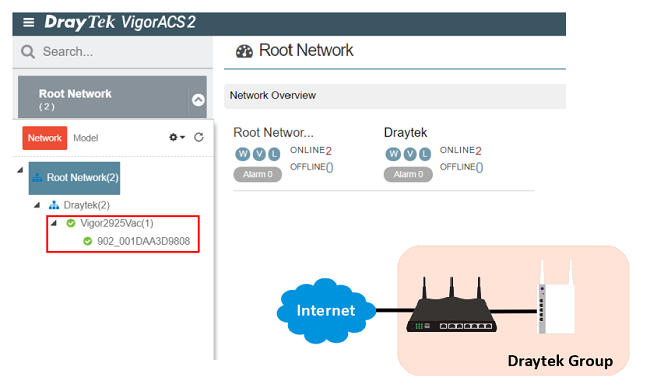Switch to the Model tab
The width and height of the screenshot is (650, 391).
click(86, 138)
